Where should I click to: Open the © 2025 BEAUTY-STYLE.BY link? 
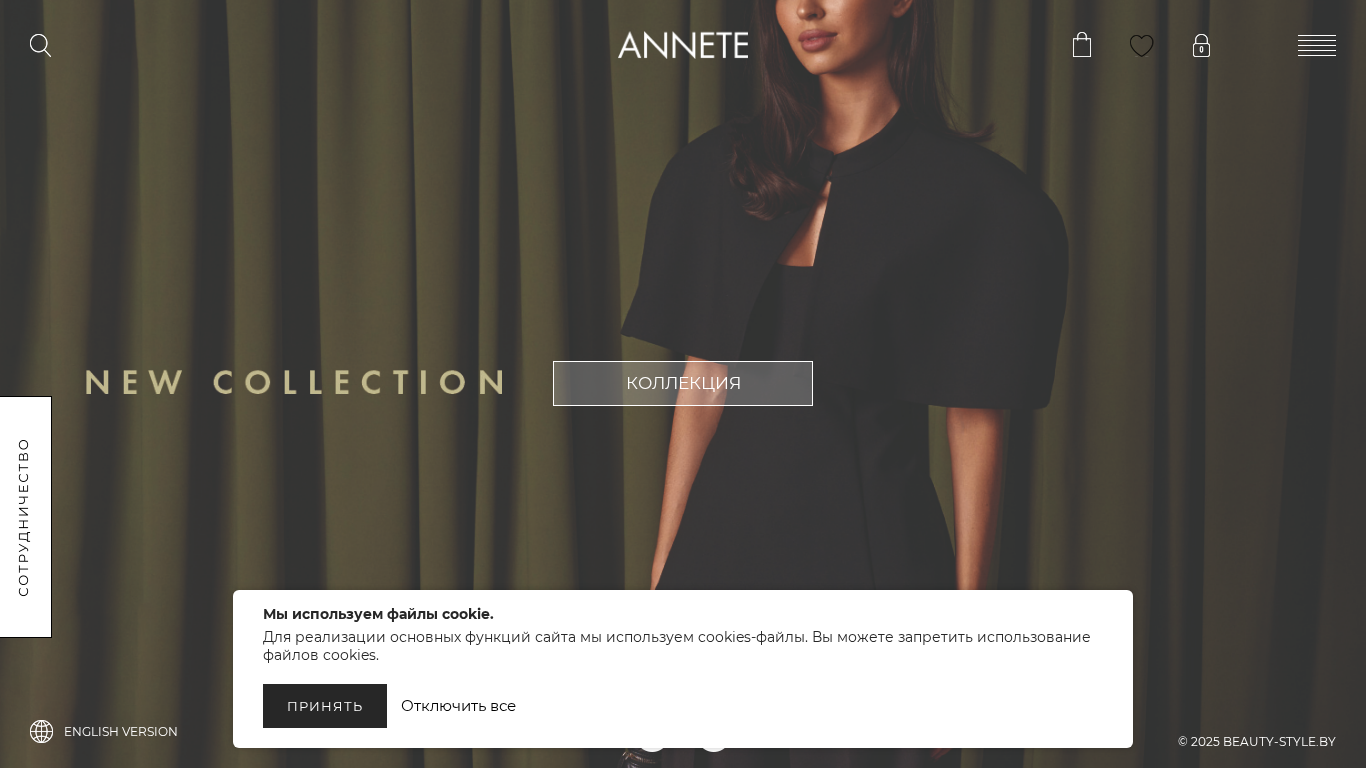point(1257,741)
